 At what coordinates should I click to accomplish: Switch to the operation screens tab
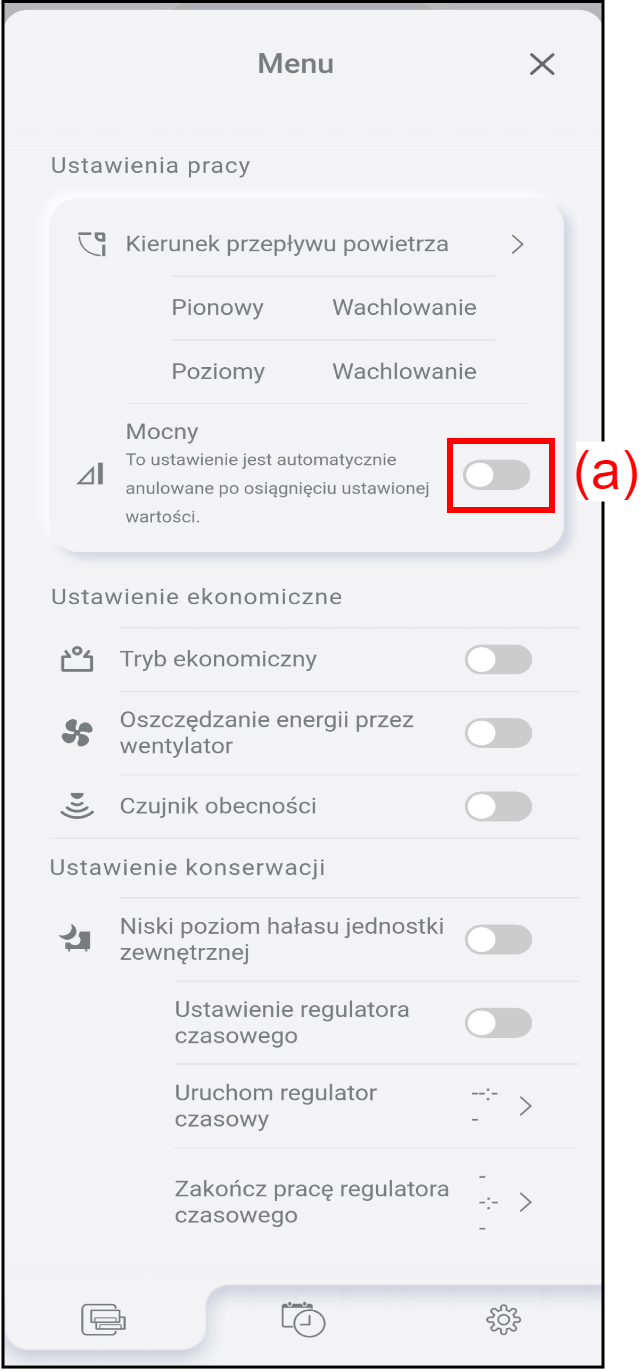coord(104,1320)
